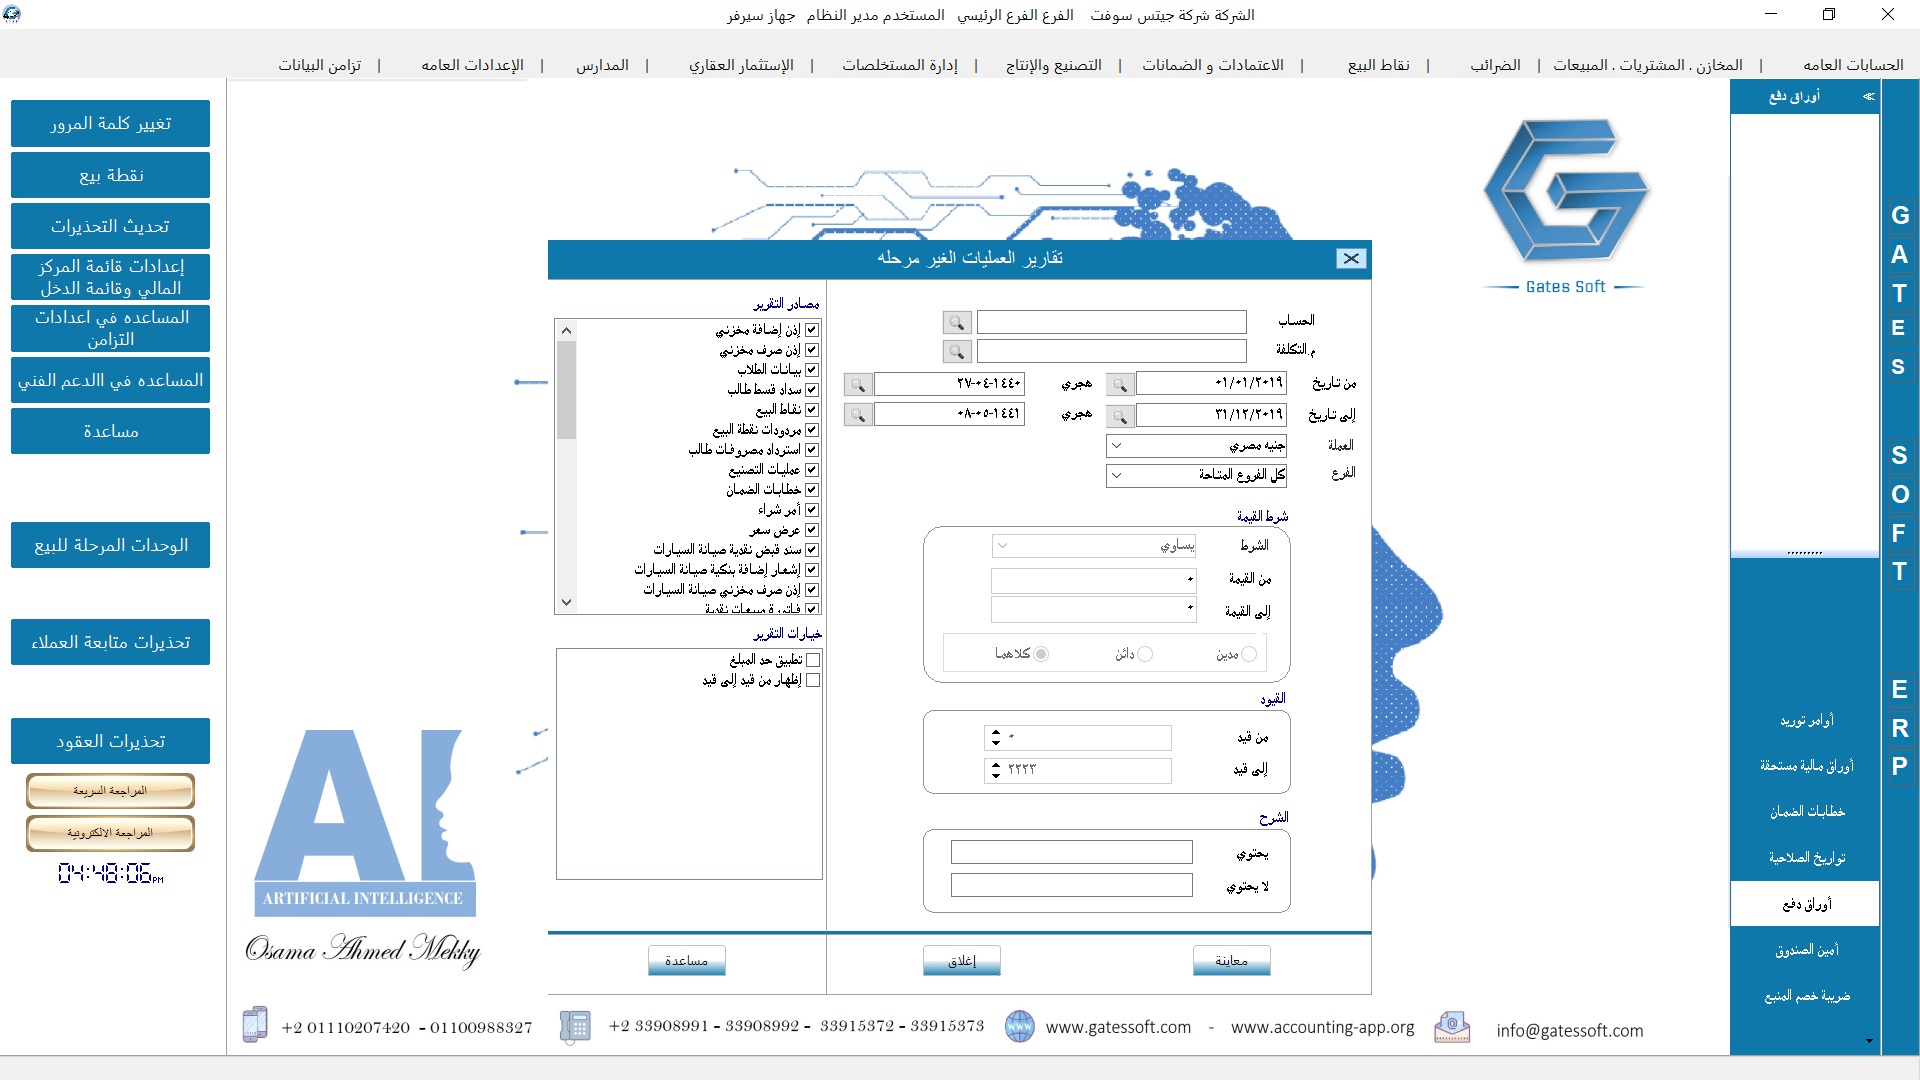Click the scroll-down arrow at side panel bottom

[1869, 1041]
